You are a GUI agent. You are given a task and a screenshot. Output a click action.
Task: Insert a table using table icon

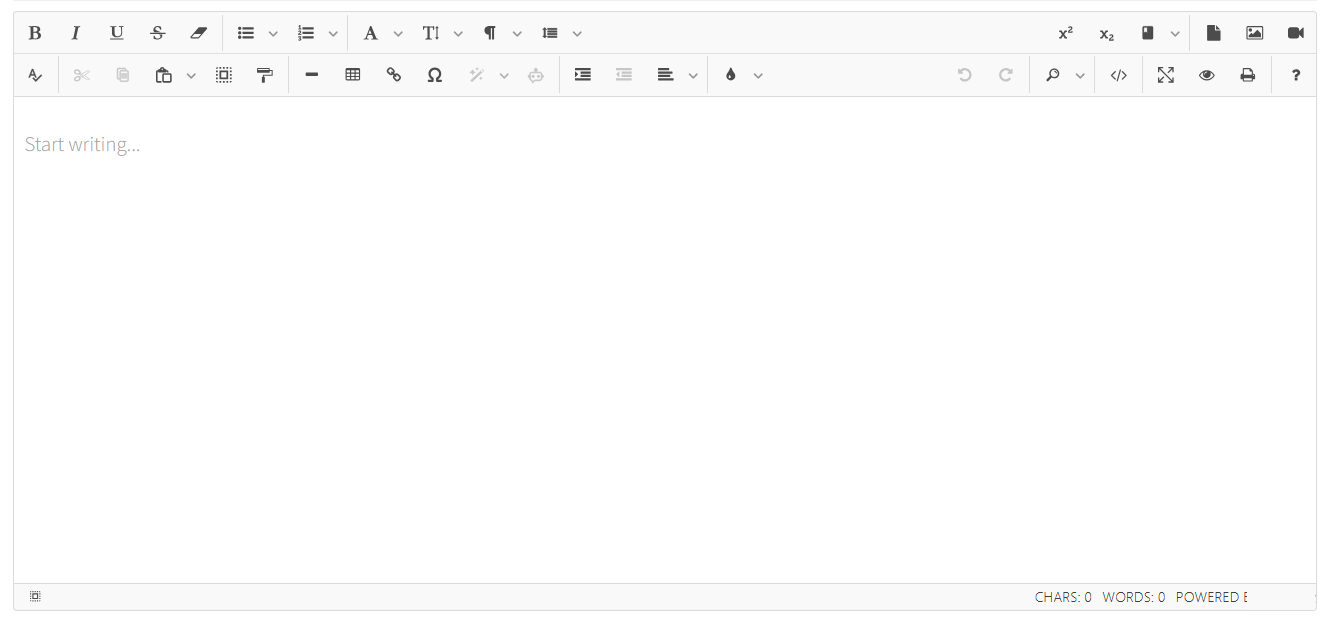tap(353, 75)
